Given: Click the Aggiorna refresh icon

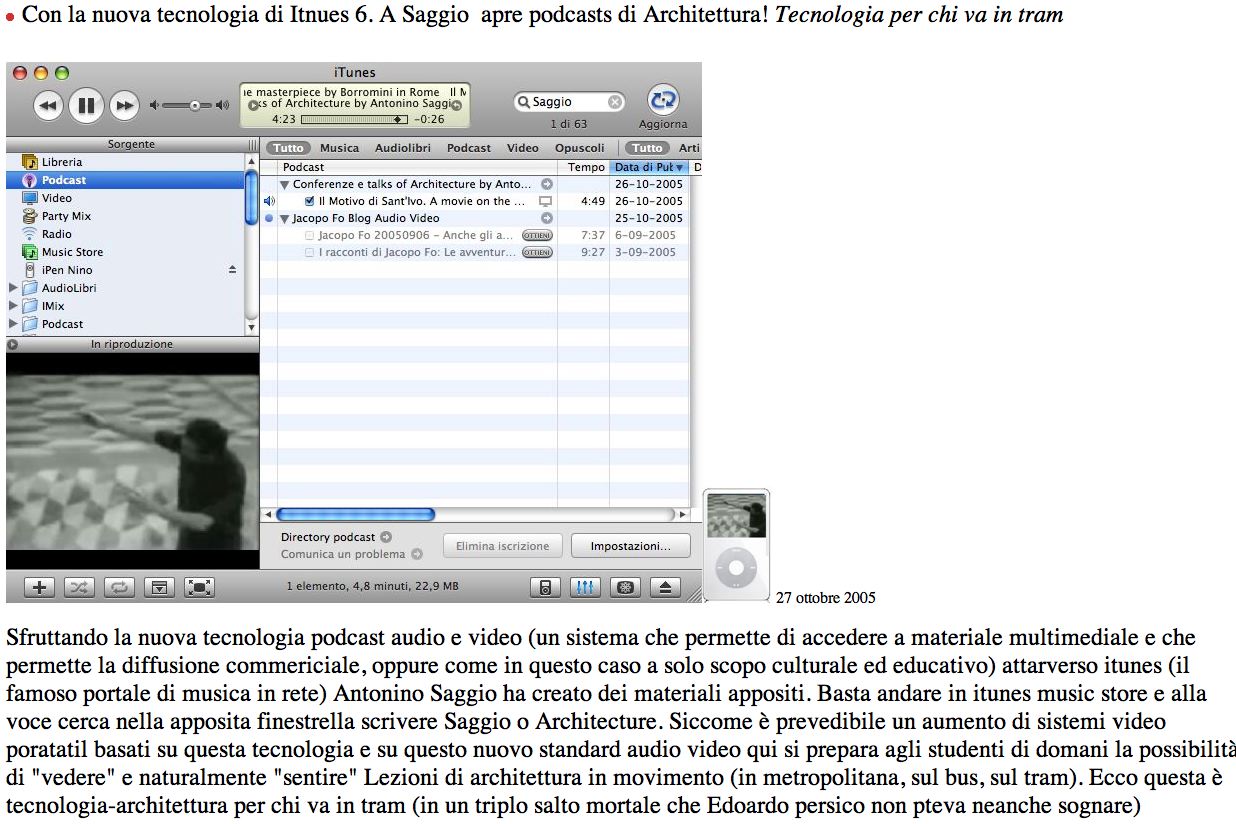Looking at the screenshot, I should 662,100.
